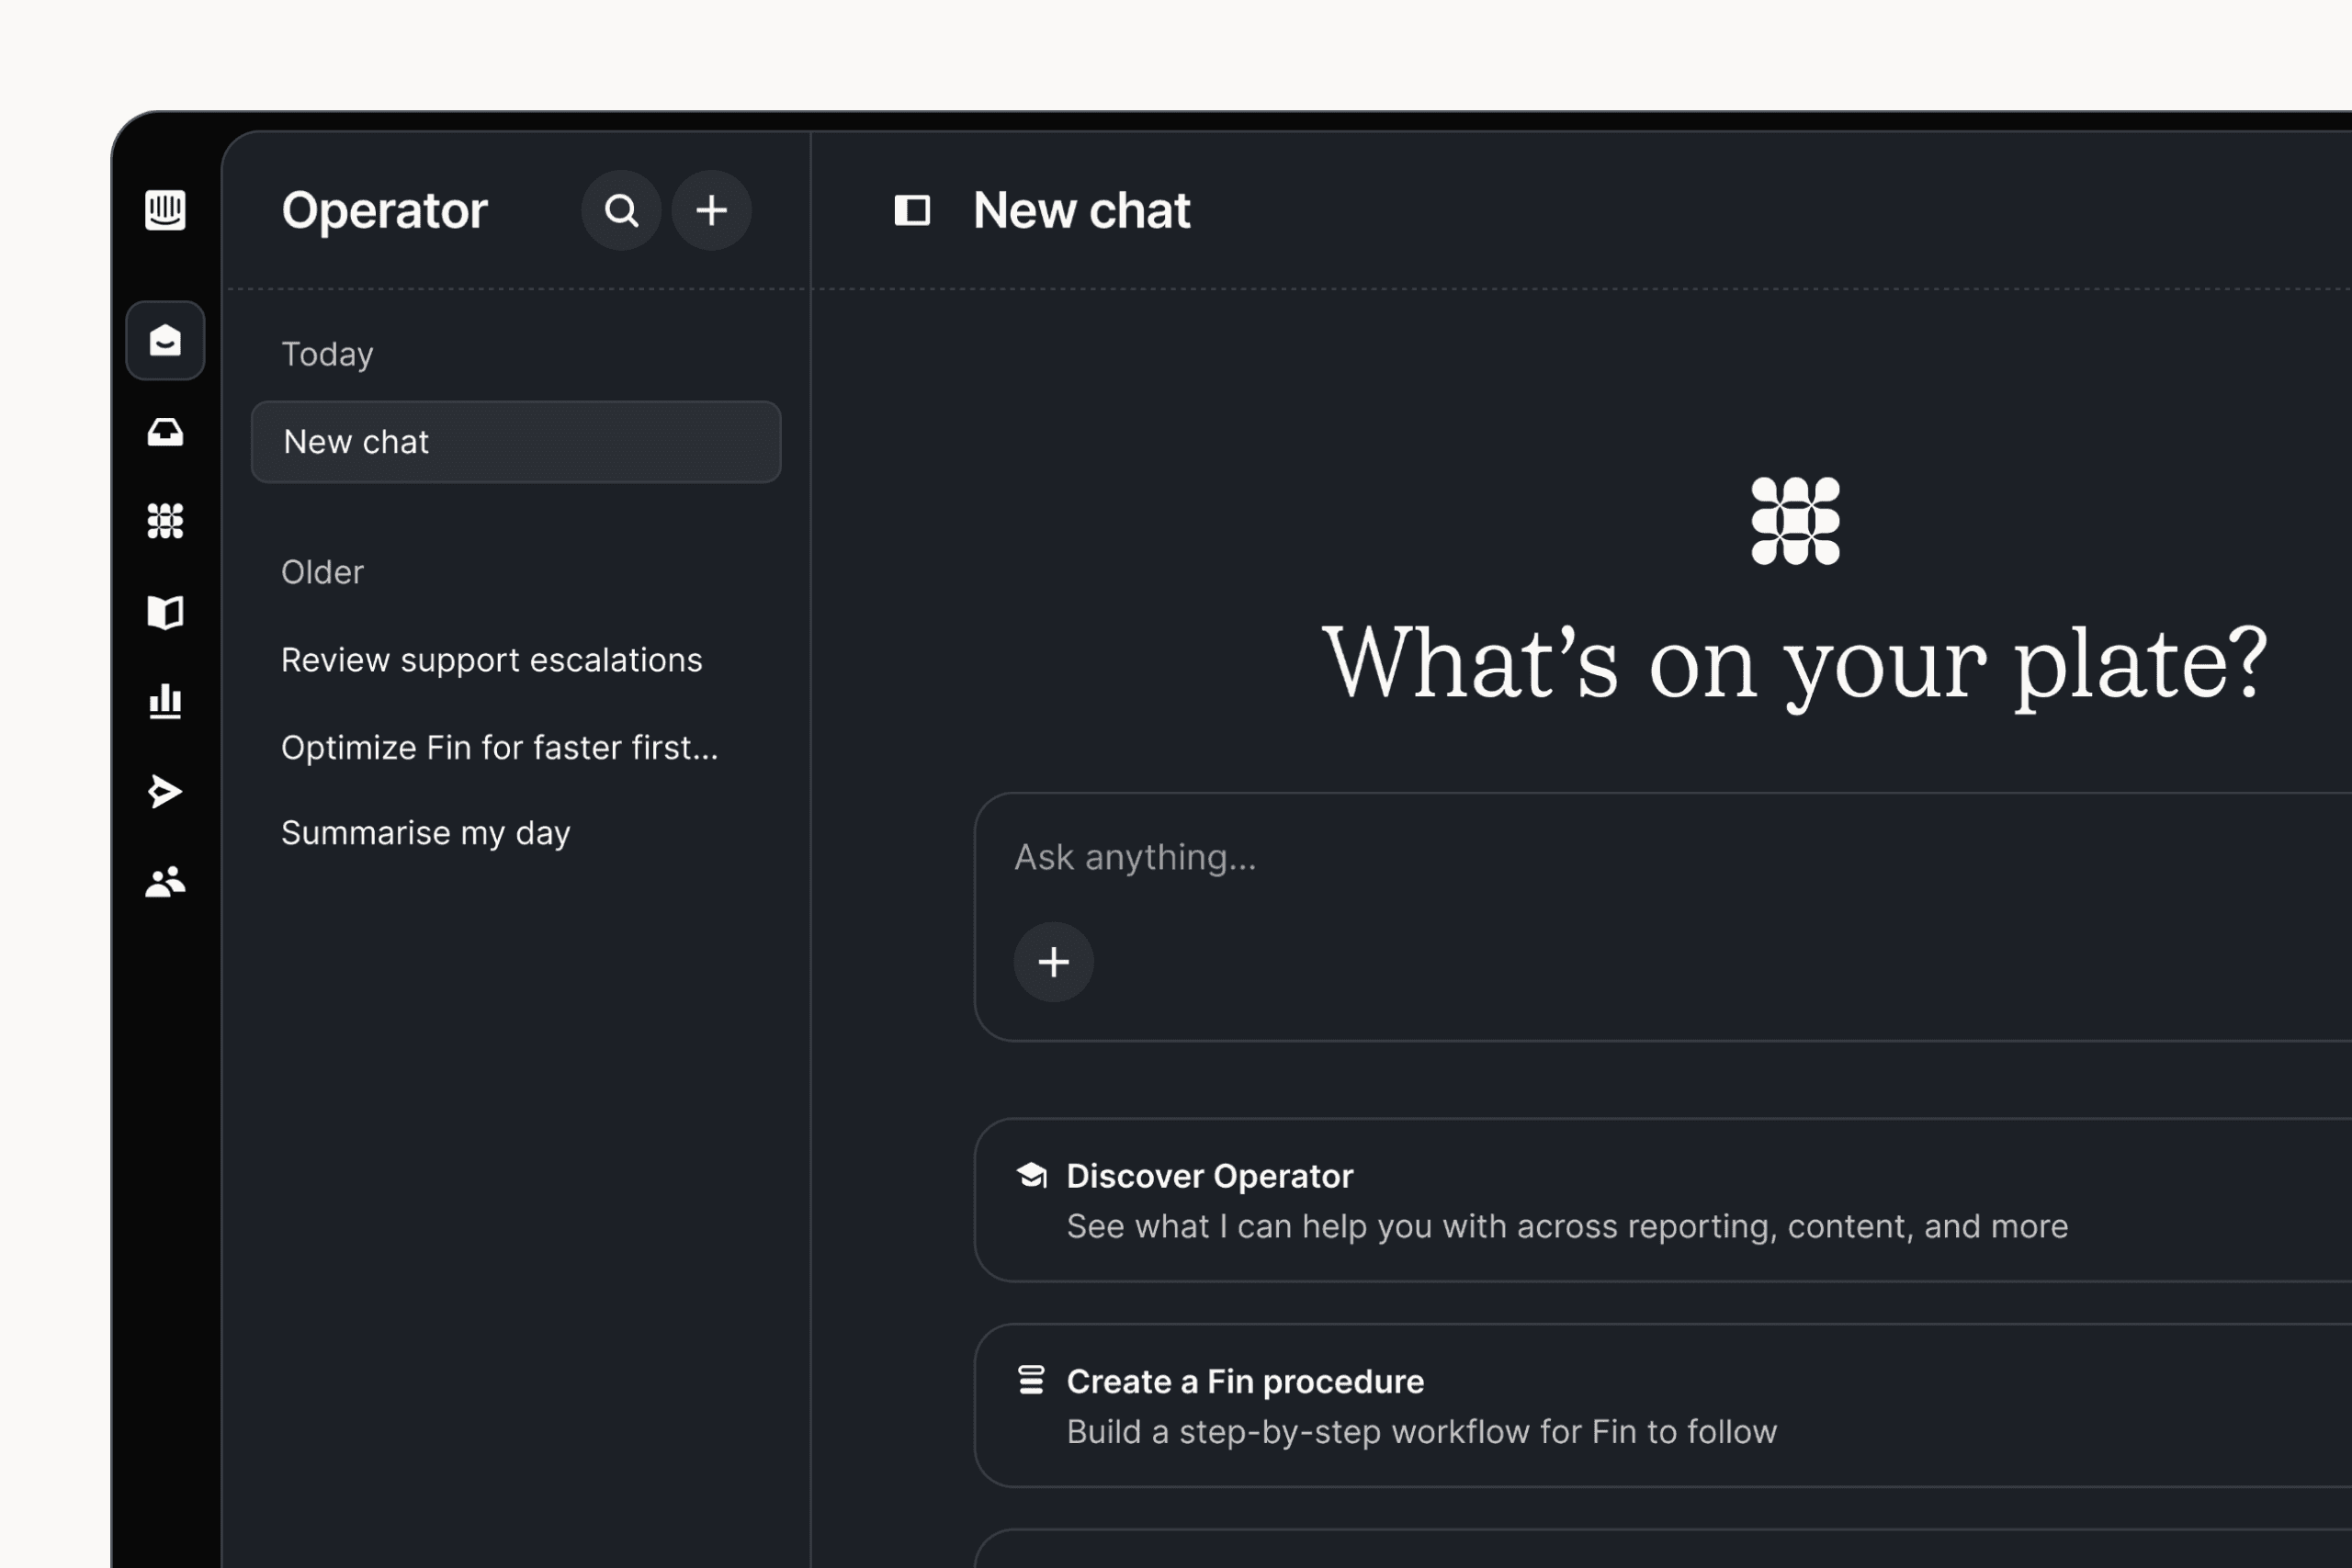Open the Discover Operator suggestion card
Screen dimensions: 2352x1568
click(1663, 1200)
